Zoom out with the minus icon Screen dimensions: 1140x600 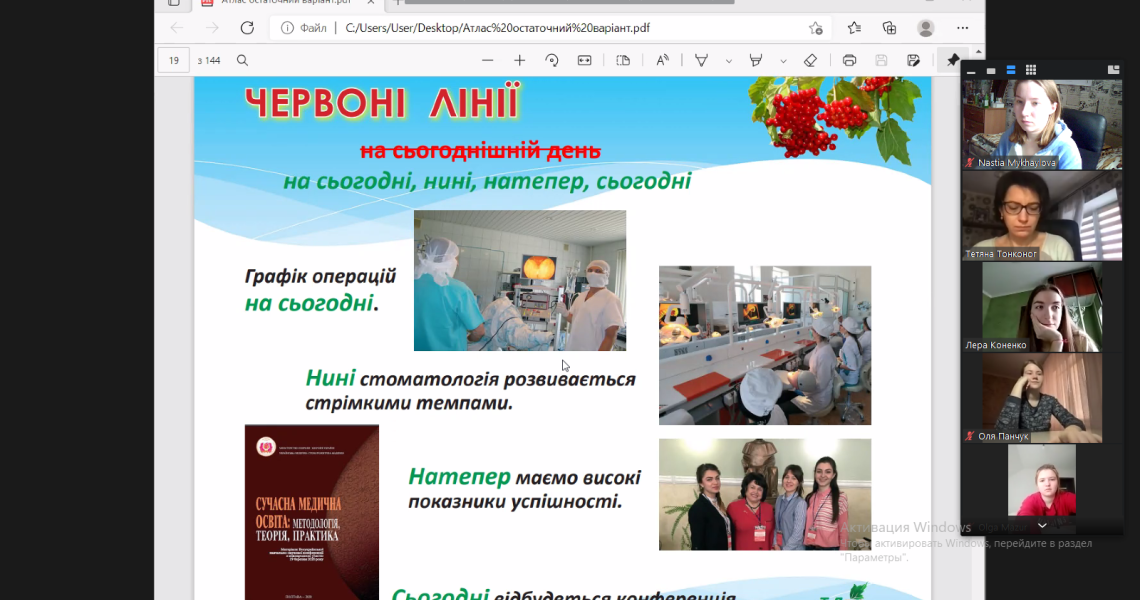coord(487,60)
